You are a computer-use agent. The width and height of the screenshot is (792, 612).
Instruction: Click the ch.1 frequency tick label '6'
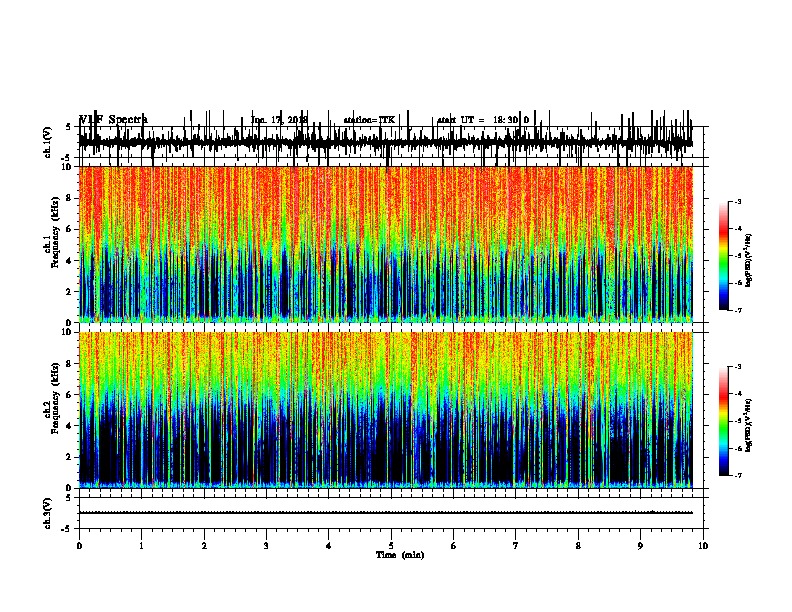coord(69,229)
